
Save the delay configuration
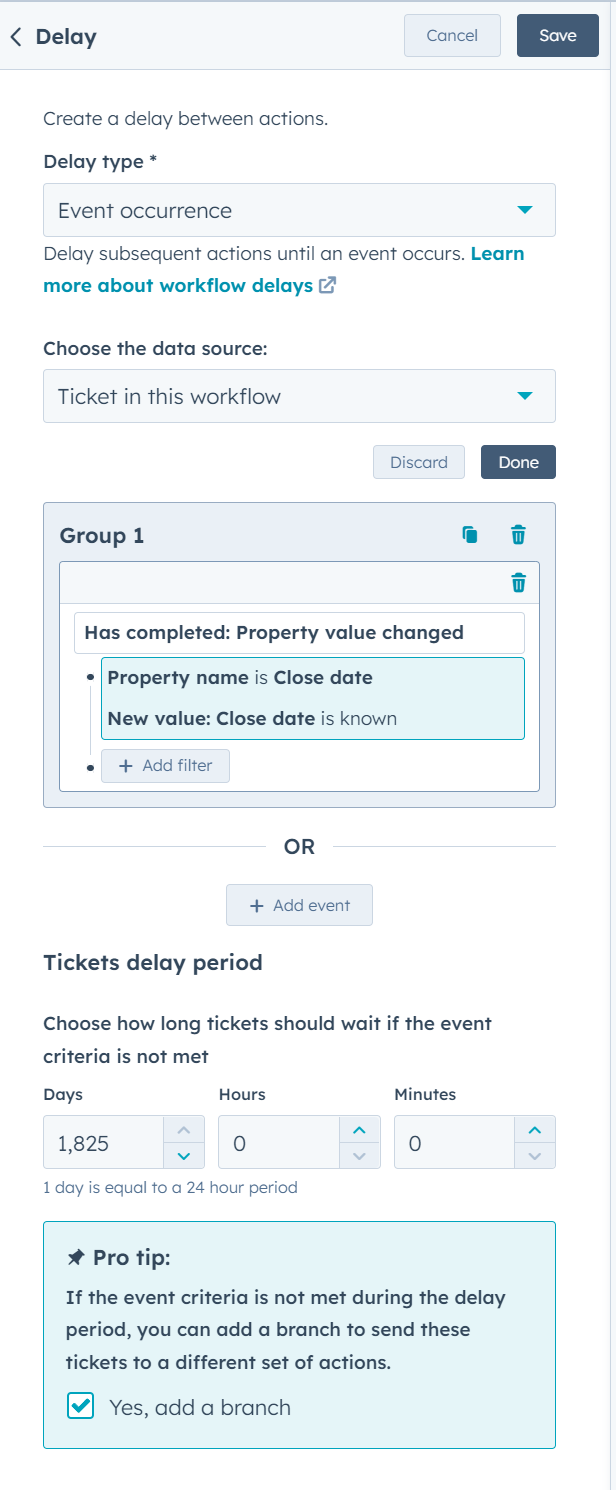tap(557, 35)
